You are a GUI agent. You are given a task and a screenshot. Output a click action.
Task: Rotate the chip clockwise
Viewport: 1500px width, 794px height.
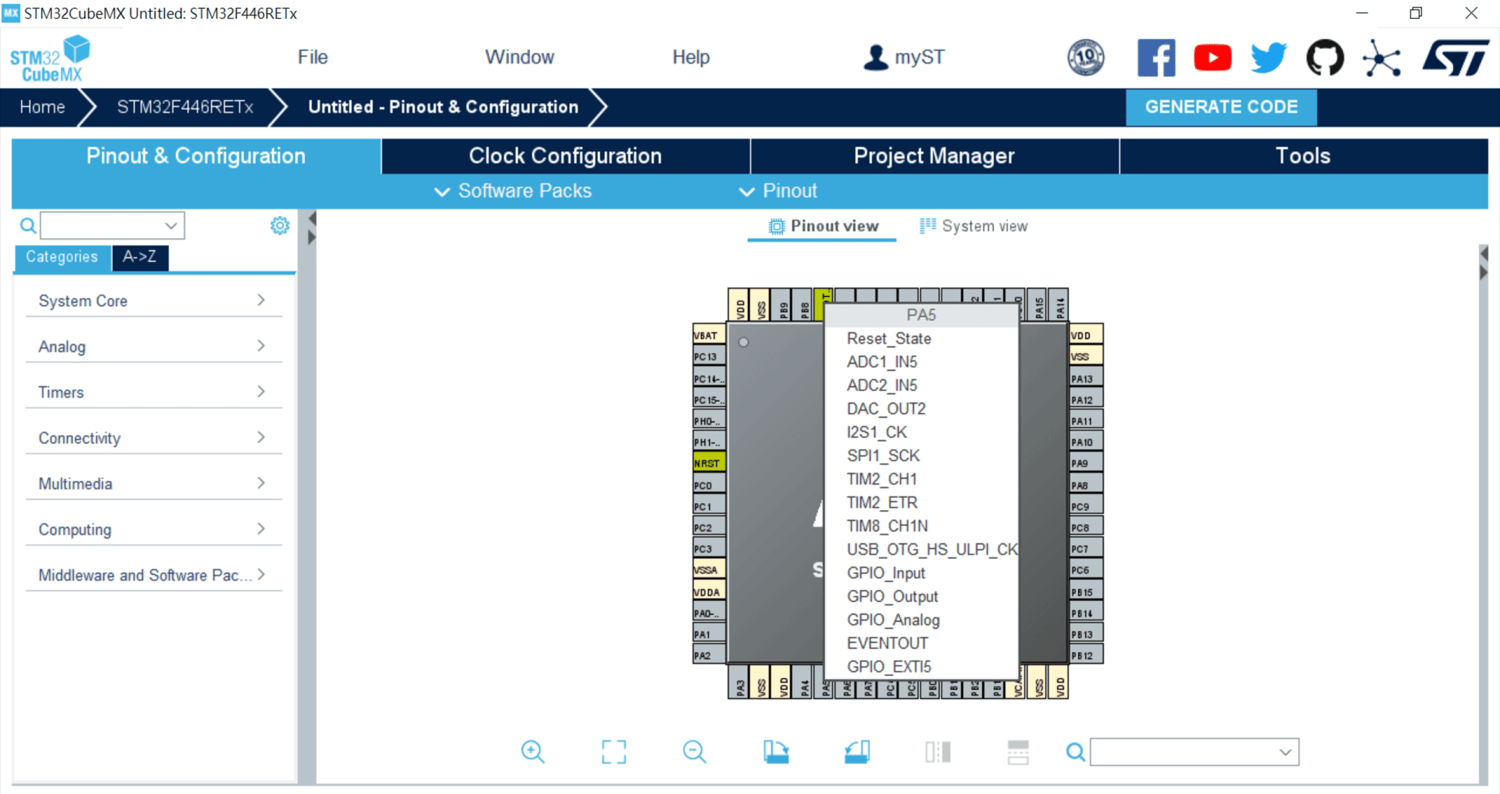coord(776,752)
